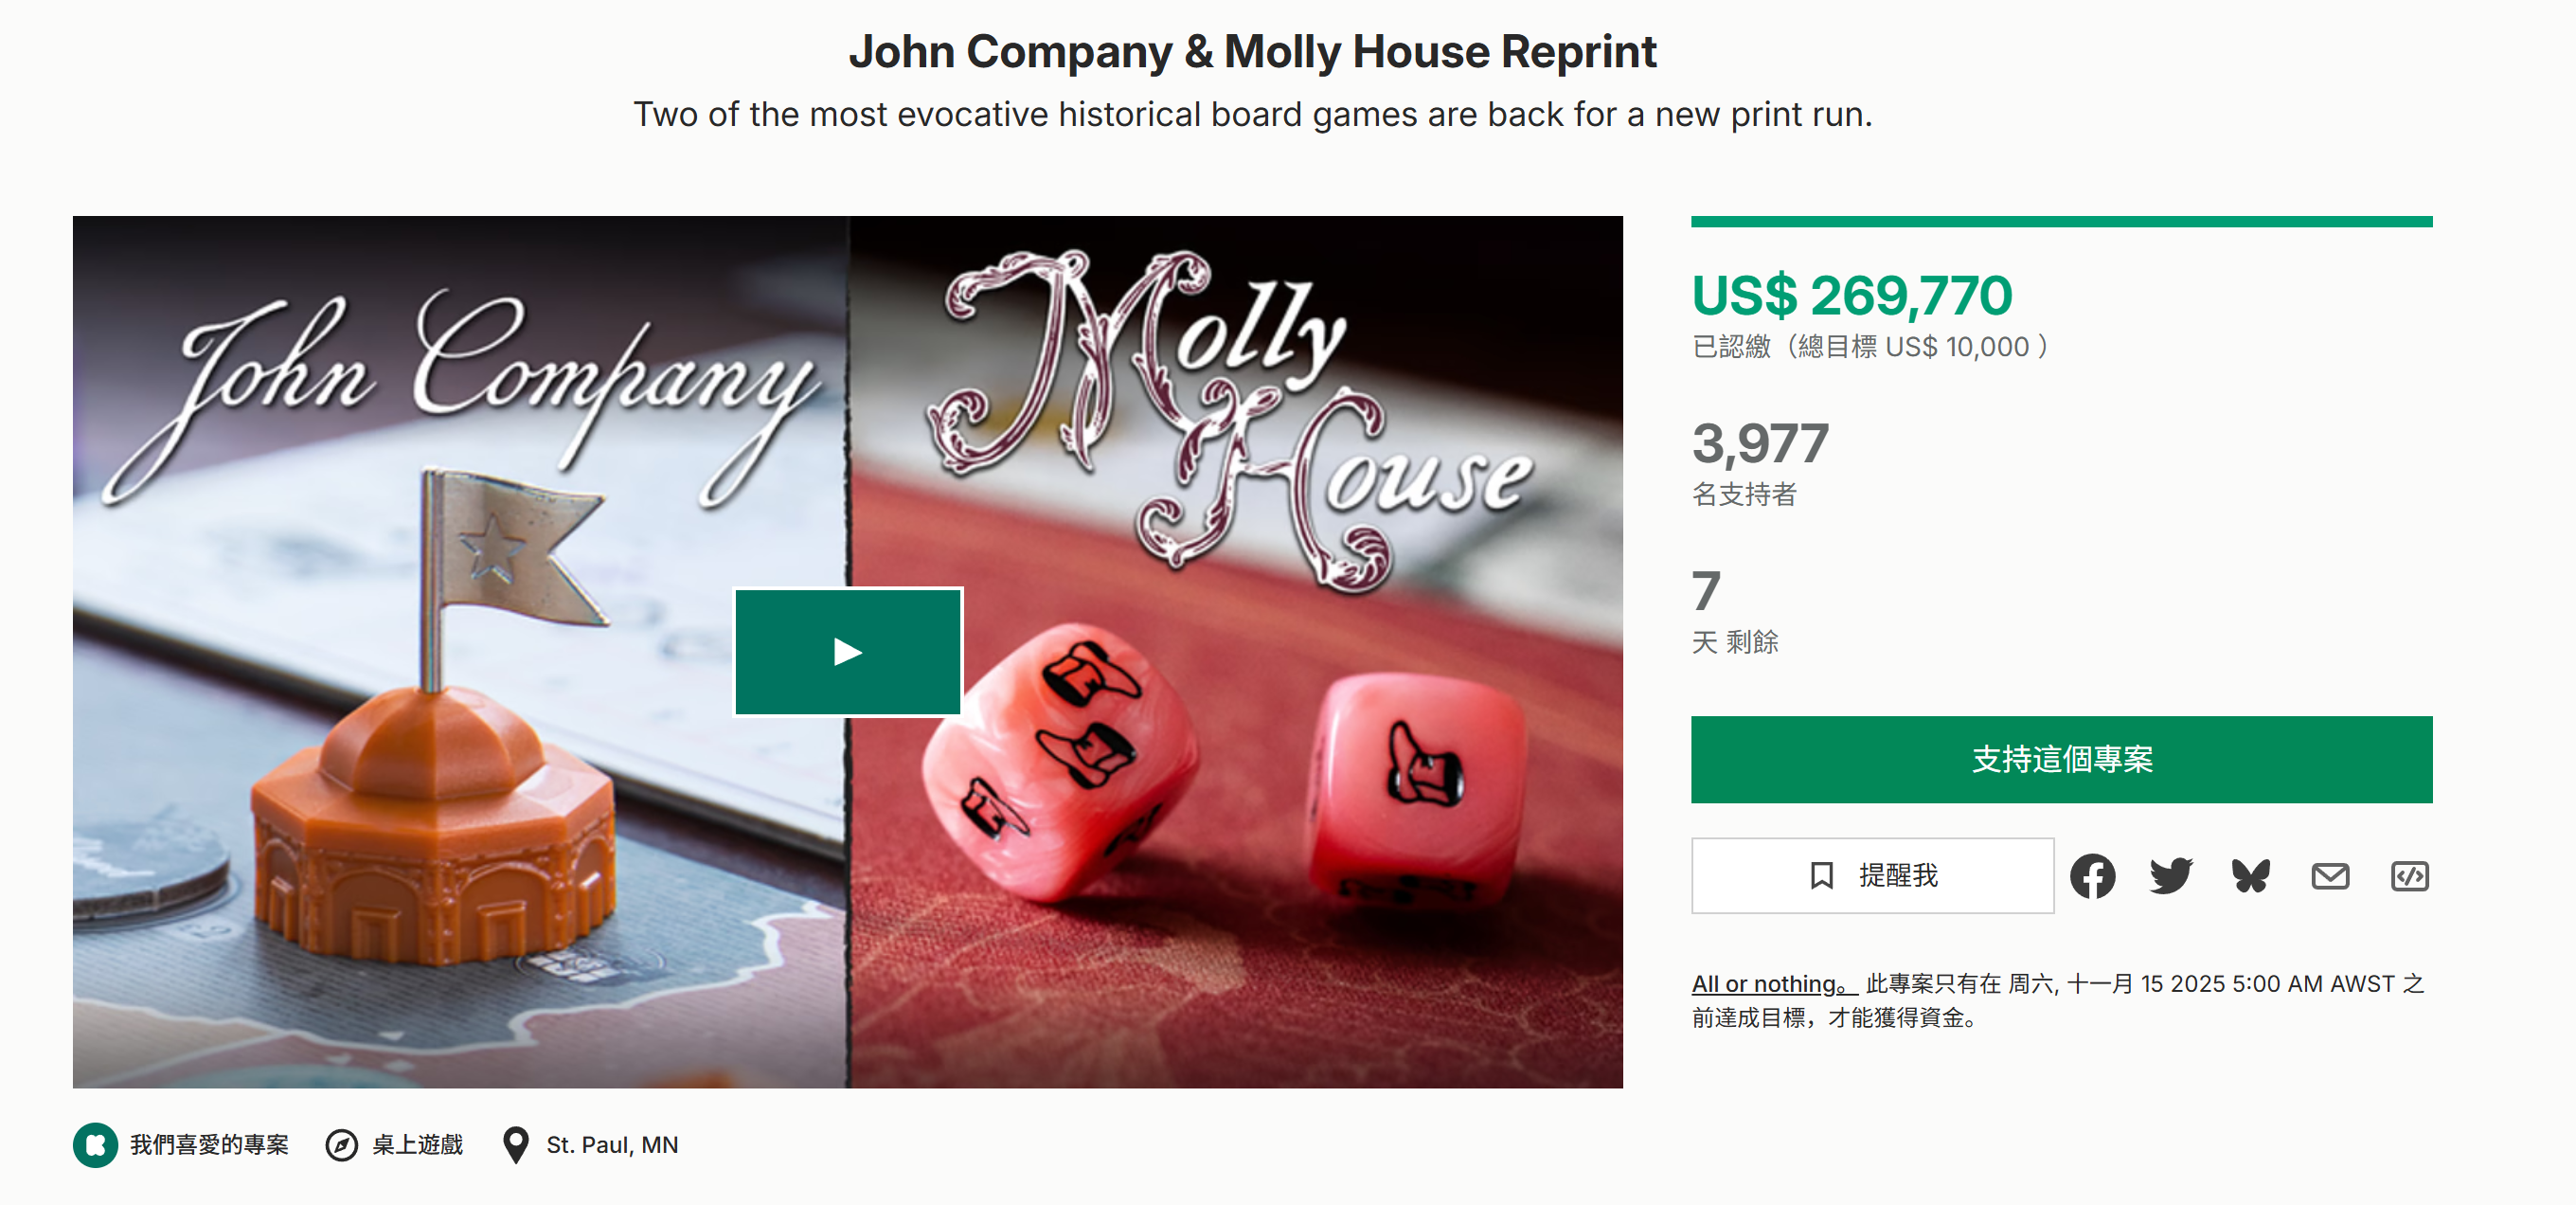The width and height of the screenshot is (2576, 1205).
Task: Share the project on Twitter
Action: pos(2171,876)
